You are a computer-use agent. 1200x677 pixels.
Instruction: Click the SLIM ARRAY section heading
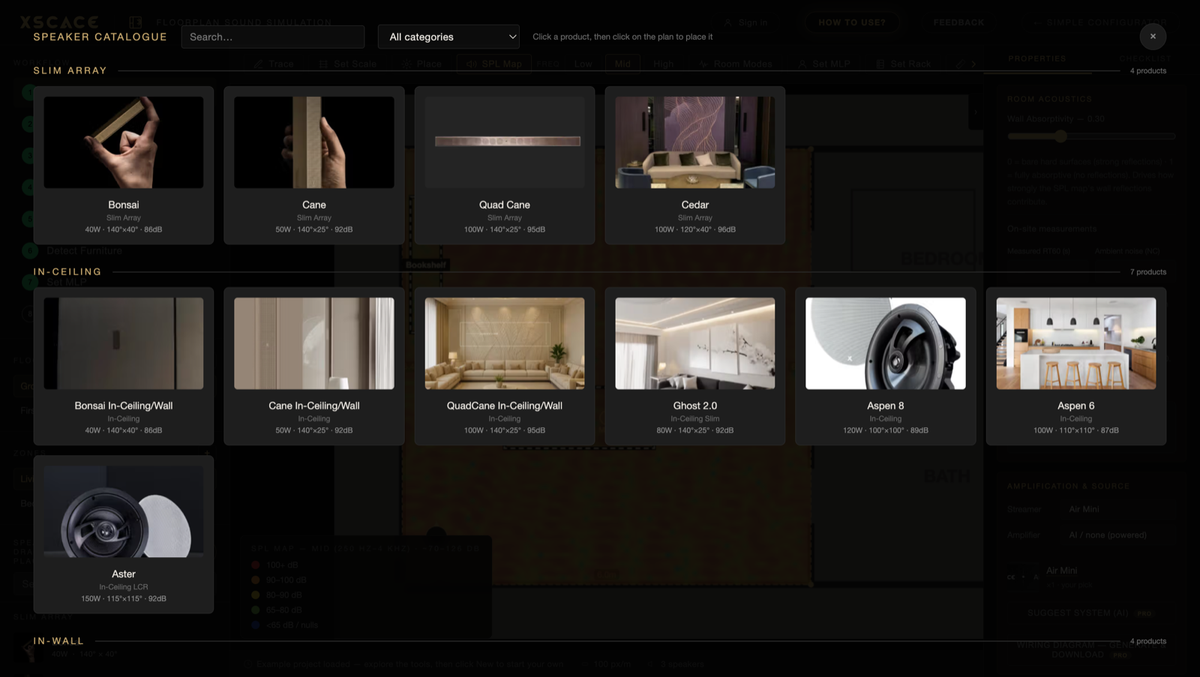pyautogui.click(x=70, y=71)
